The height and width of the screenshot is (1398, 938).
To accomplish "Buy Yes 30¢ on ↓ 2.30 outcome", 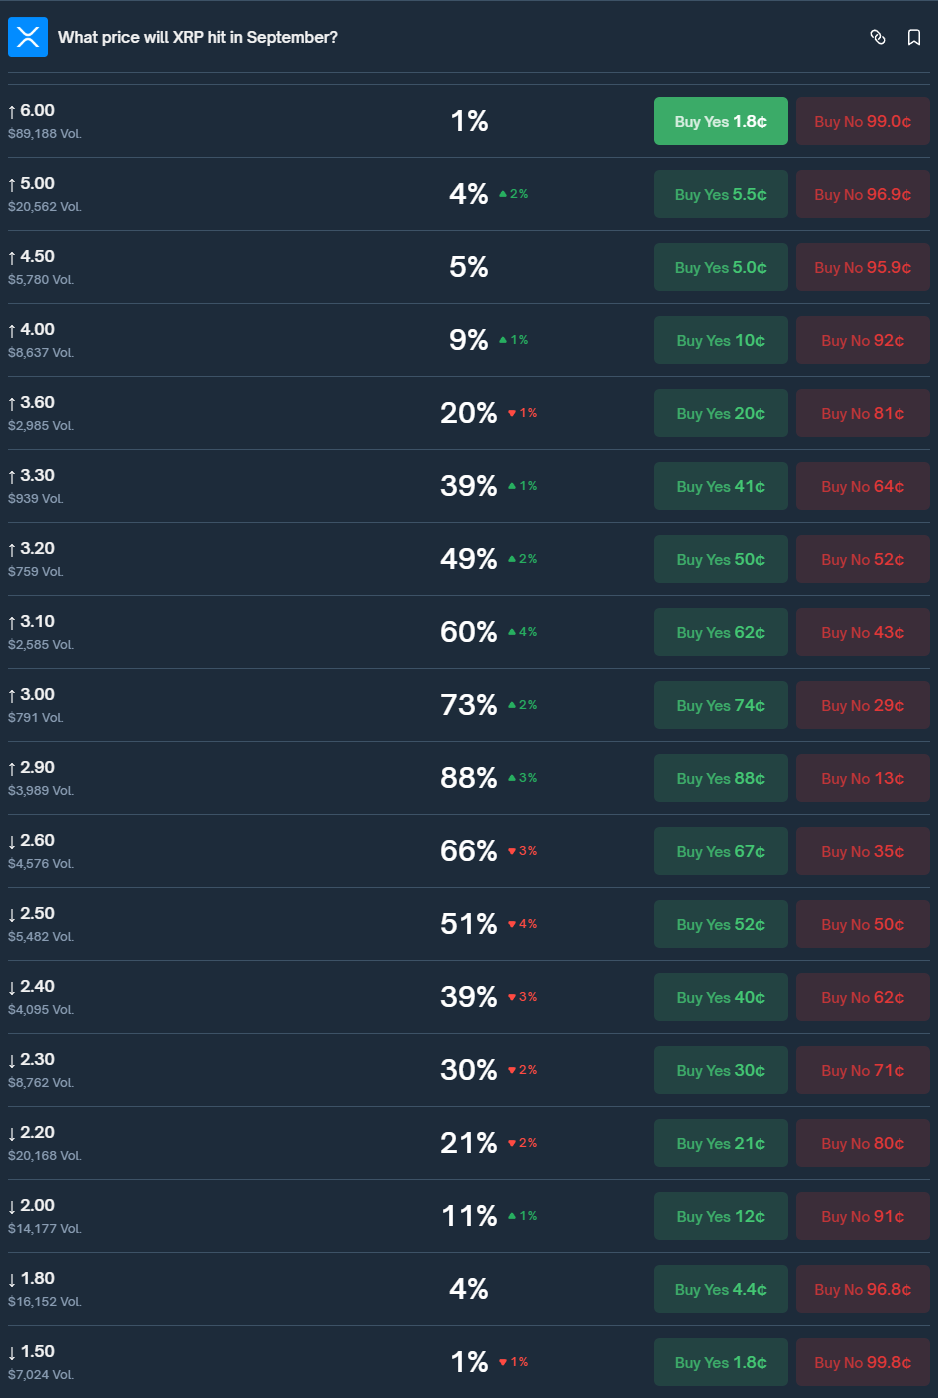I will [721, 1070].
